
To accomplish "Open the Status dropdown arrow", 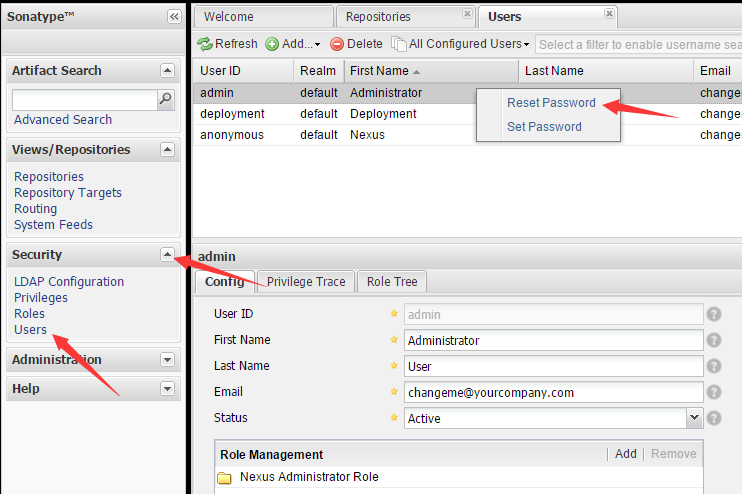I will point(694,418).
